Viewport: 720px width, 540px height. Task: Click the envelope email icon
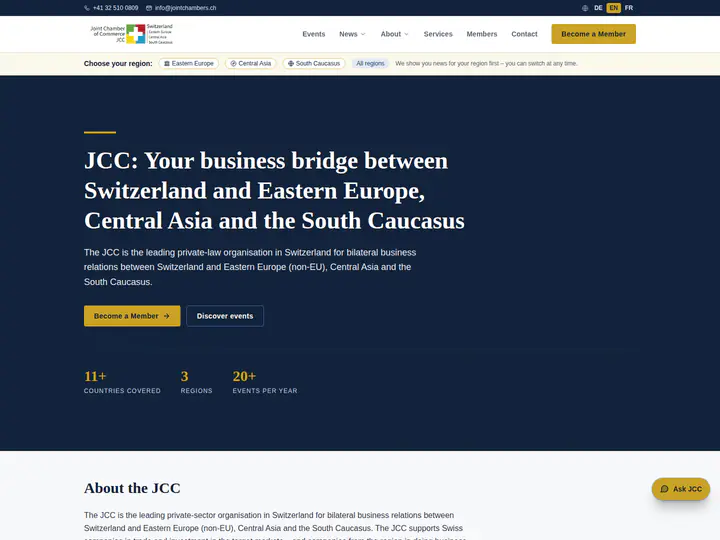(149, 8)
